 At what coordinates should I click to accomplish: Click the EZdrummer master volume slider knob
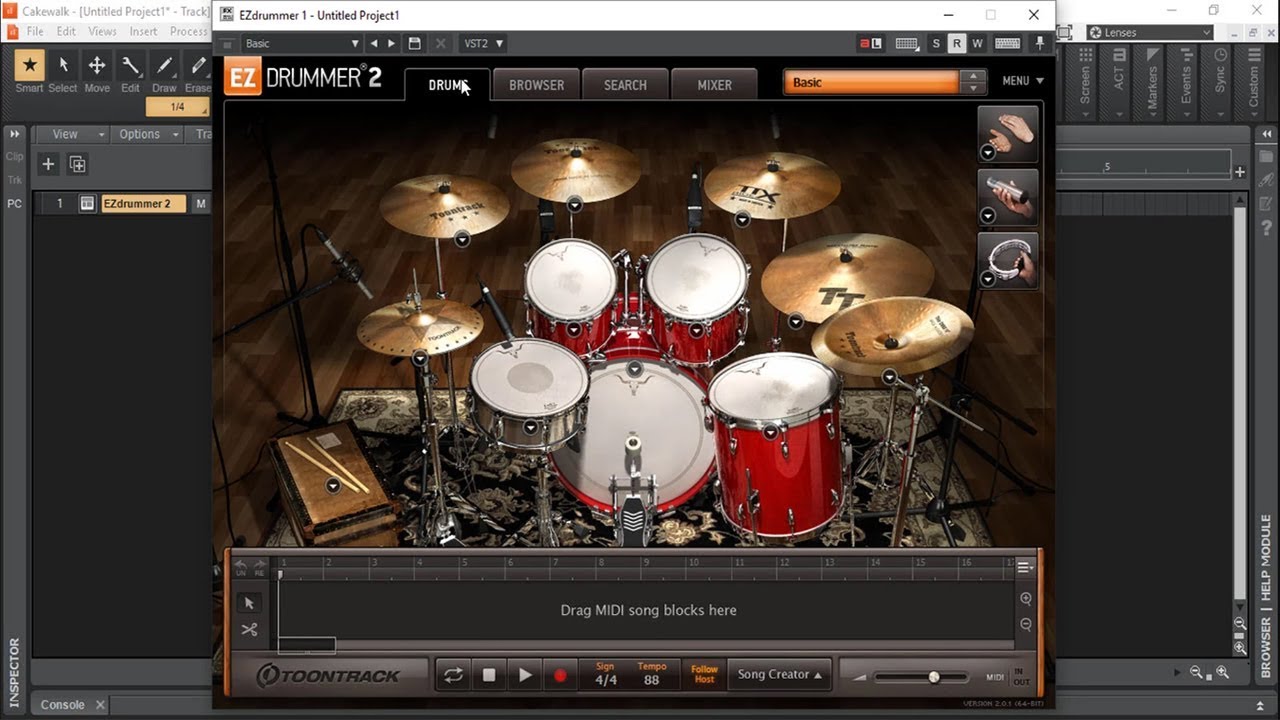[934, 677]
